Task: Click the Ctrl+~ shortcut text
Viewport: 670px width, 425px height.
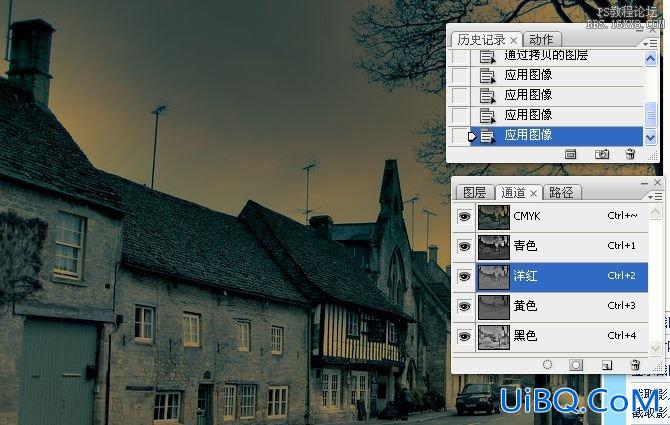Action: click(622, 216)
